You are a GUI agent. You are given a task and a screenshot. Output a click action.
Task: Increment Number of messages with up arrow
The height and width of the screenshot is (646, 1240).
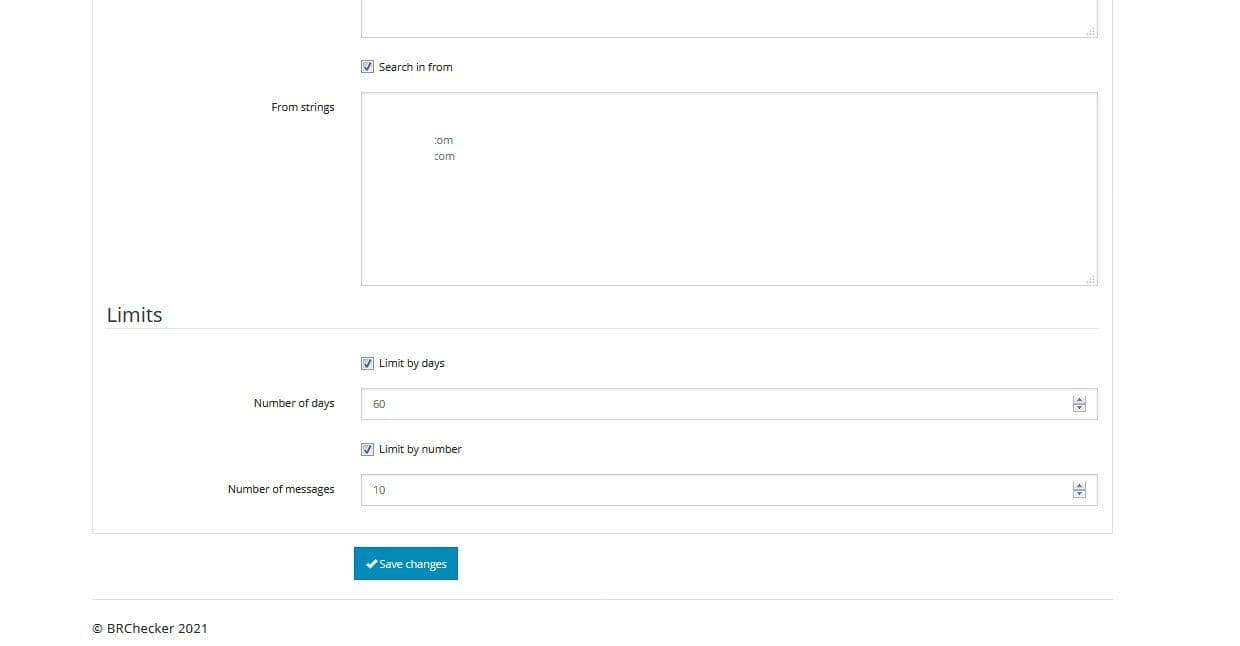click(x=1079, y=485)
